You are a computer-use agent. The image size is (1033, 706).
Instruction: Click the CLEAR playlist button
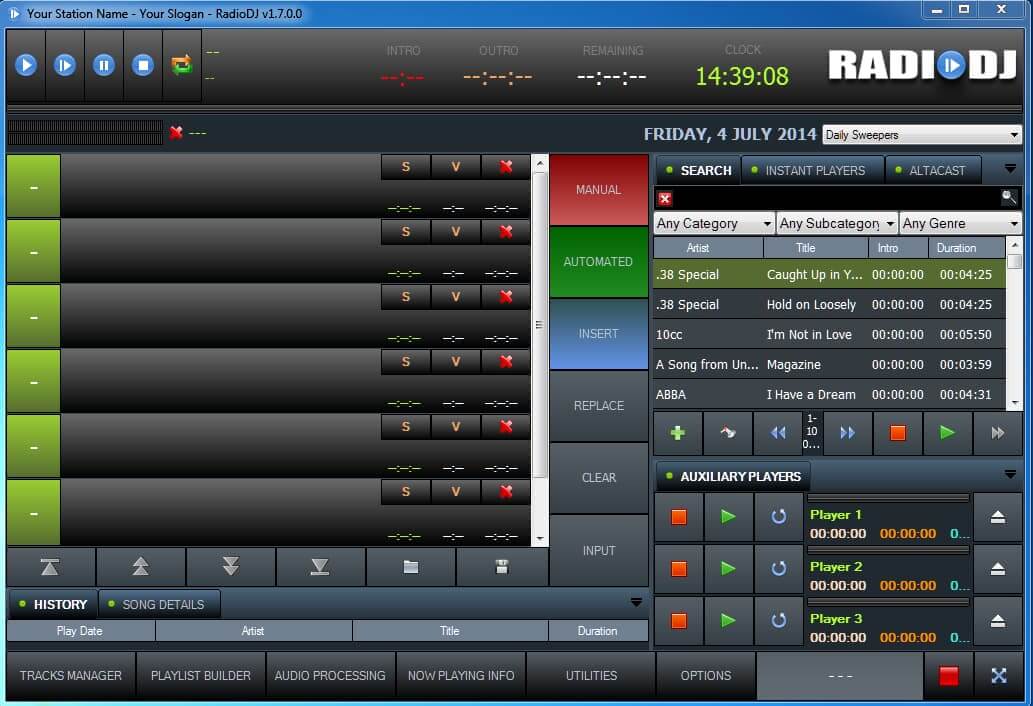(x=598, y=477)
